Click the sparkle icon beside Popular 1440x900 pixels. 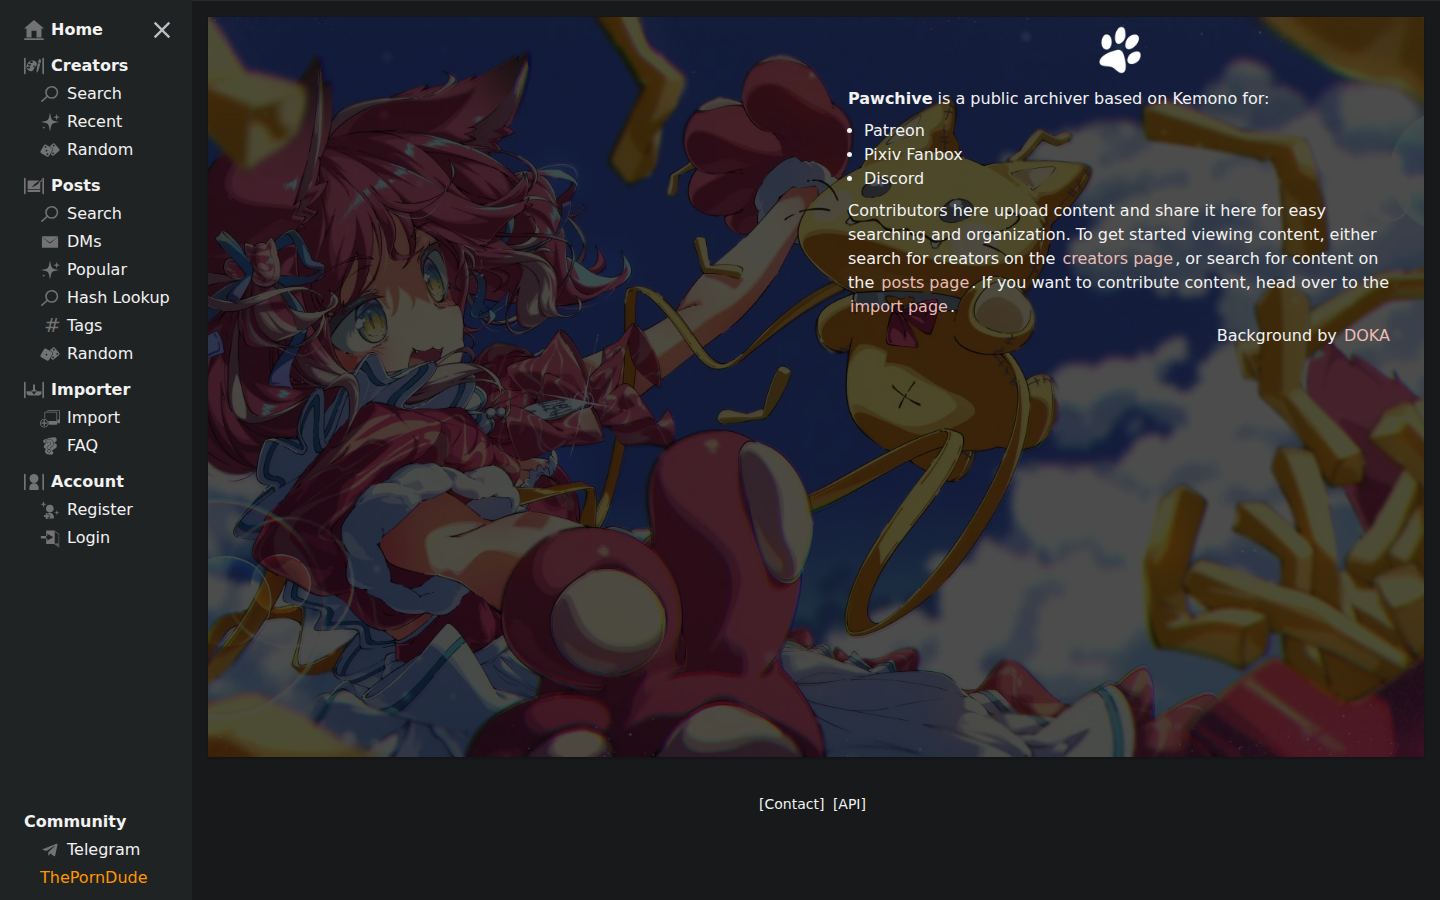pos(50,270)
